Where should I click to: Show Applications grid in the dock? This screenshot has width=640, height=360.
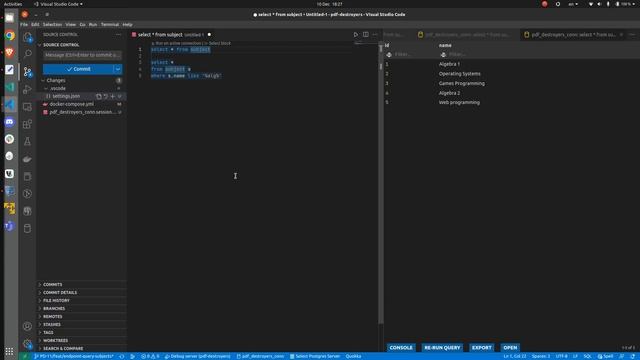[9, 351]
